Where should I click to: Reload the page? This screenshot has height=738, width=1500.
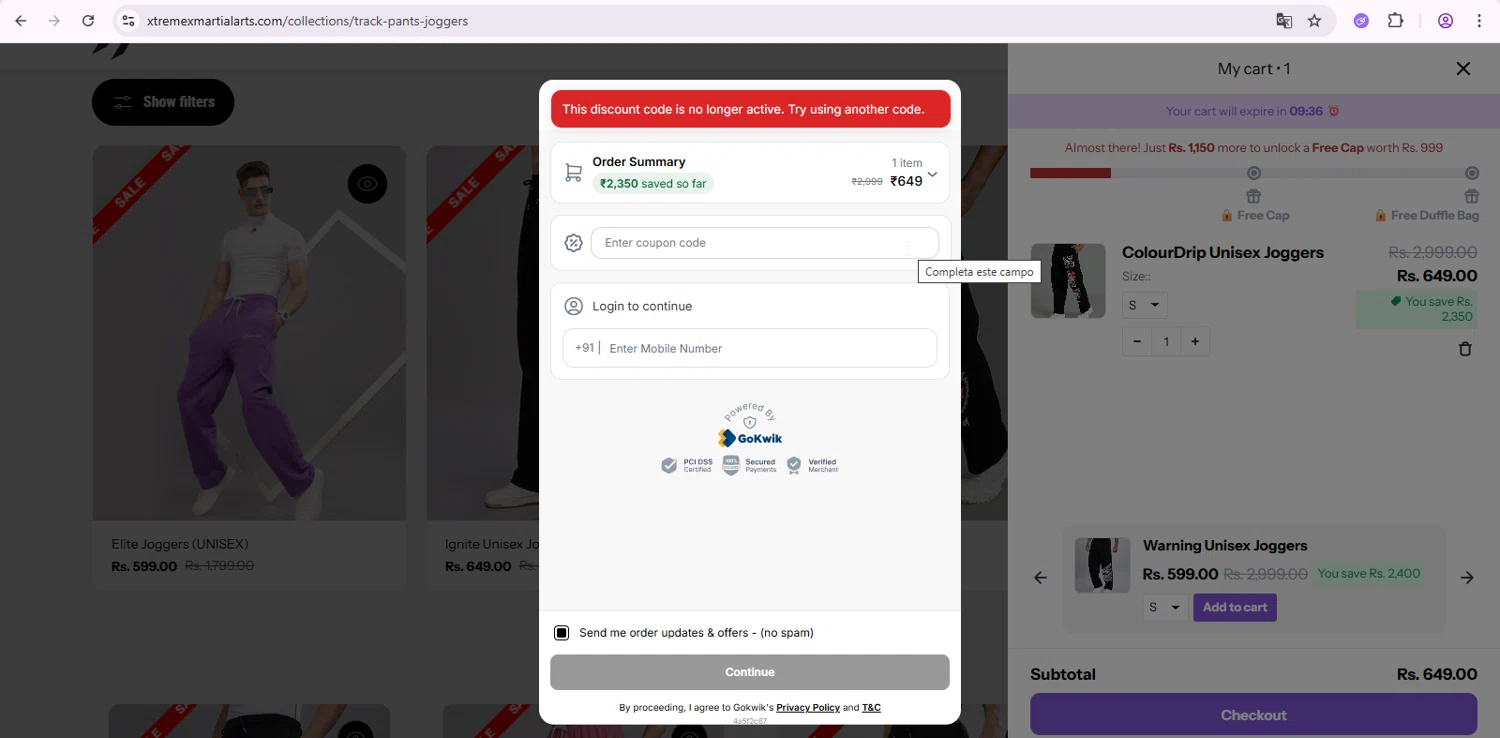(88, 21)
